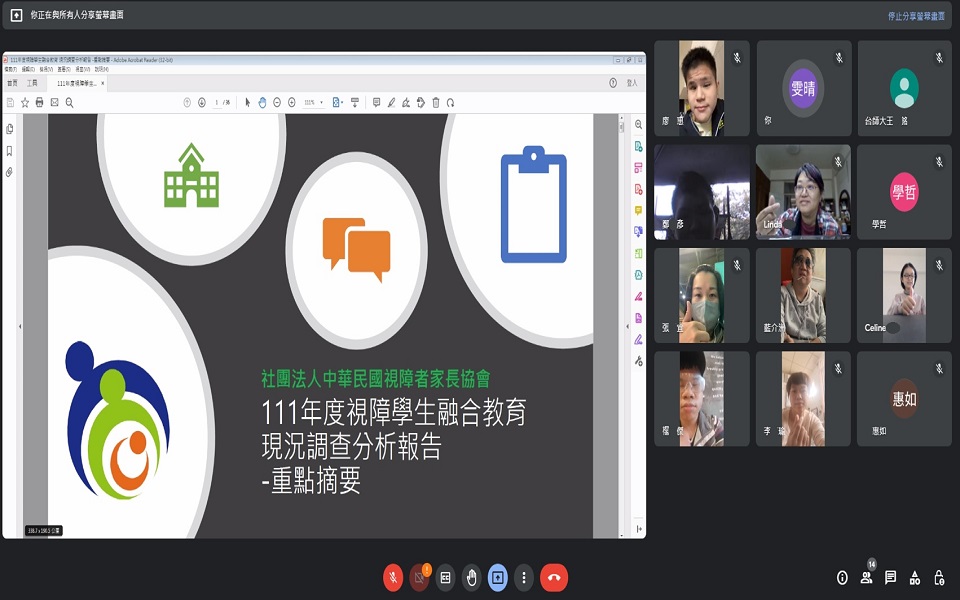This screenshot has height=600, width=960.
Task: Click 停止分享螢幕畫面 to stop sharing
Action: 916,16
